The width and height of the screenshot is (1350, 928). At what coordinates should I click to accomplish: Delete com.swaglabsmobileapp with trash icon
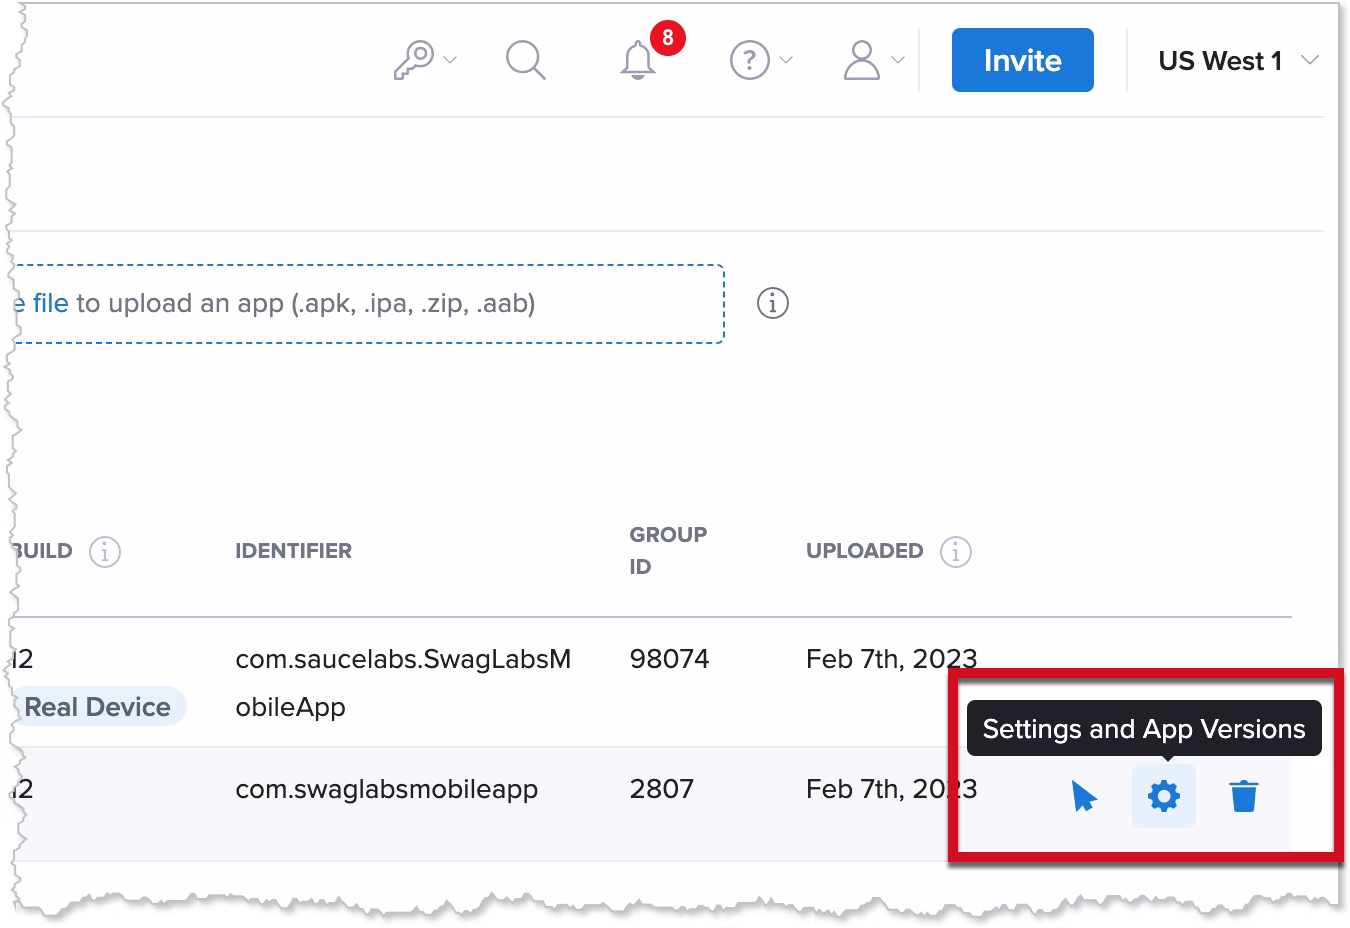(1243, 797)
